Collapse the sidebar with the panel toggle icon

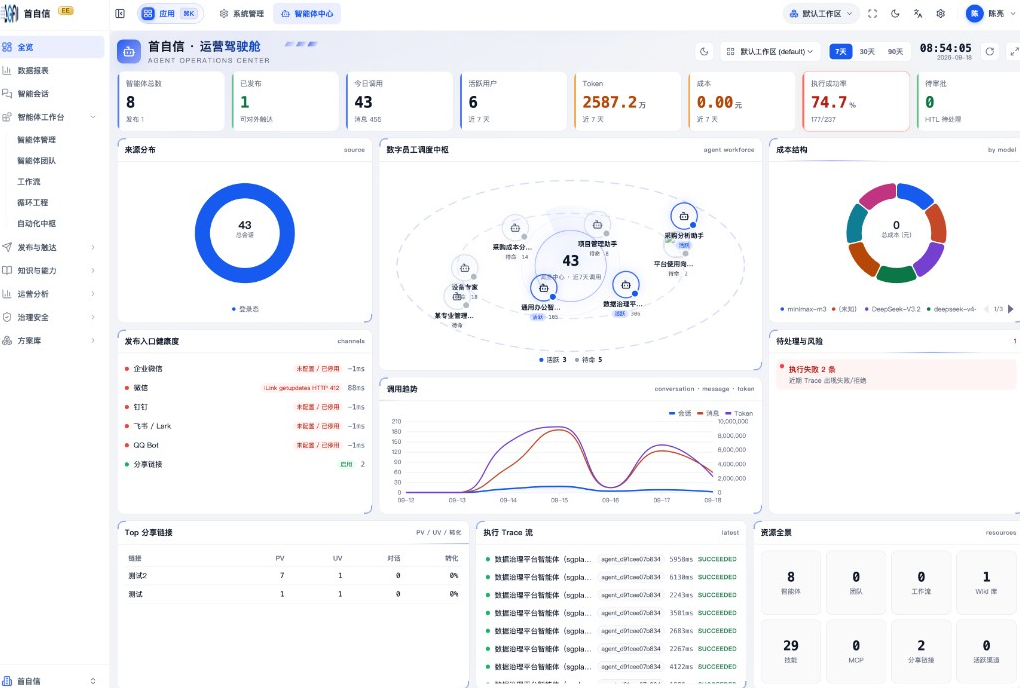point(120,13)
